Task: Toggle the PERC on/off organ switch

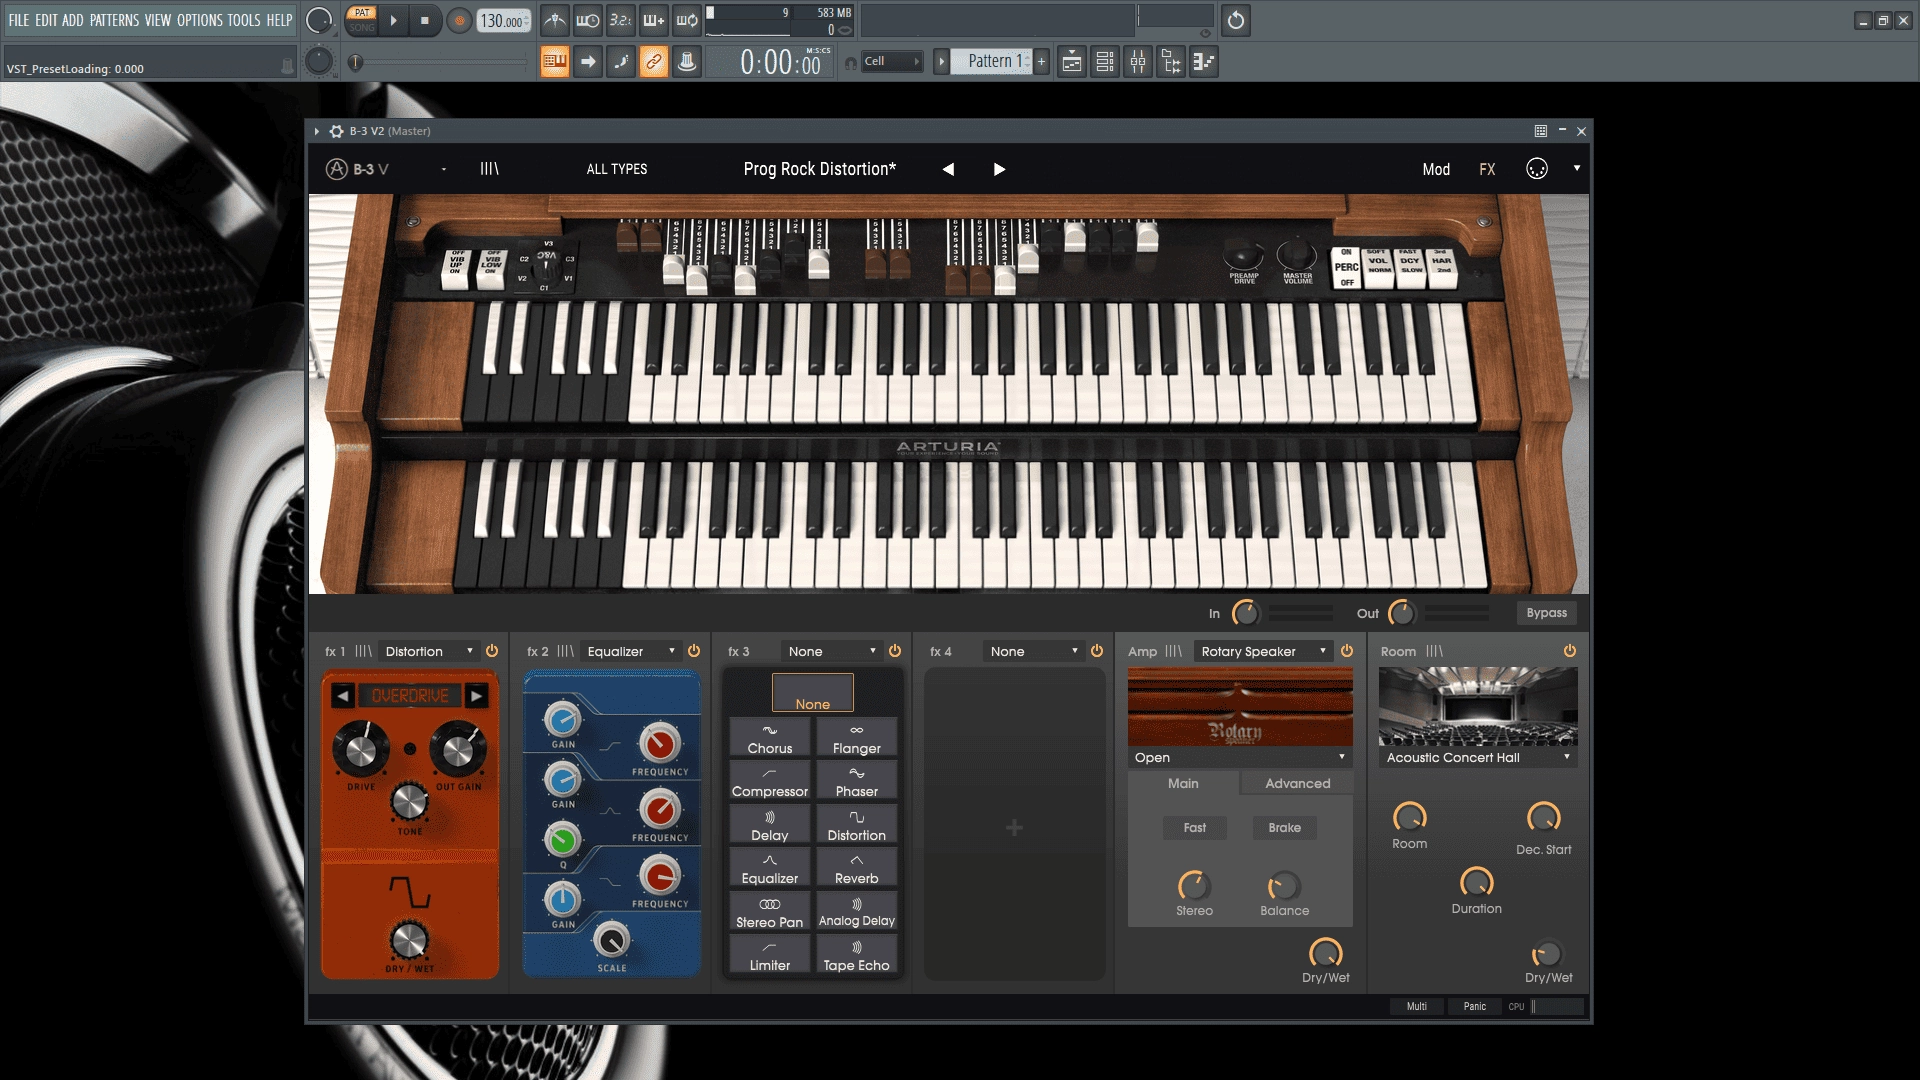Action: [x=1347, y=267]
